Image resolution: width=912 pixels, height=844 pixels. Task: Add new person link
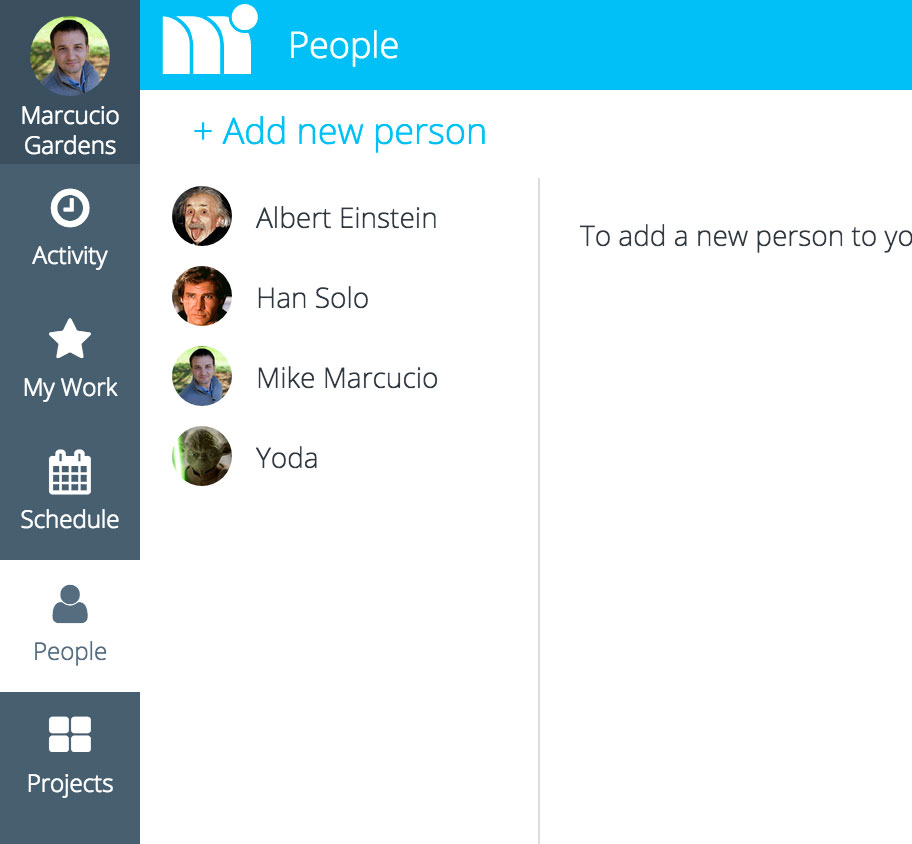[x=340, y=132]
